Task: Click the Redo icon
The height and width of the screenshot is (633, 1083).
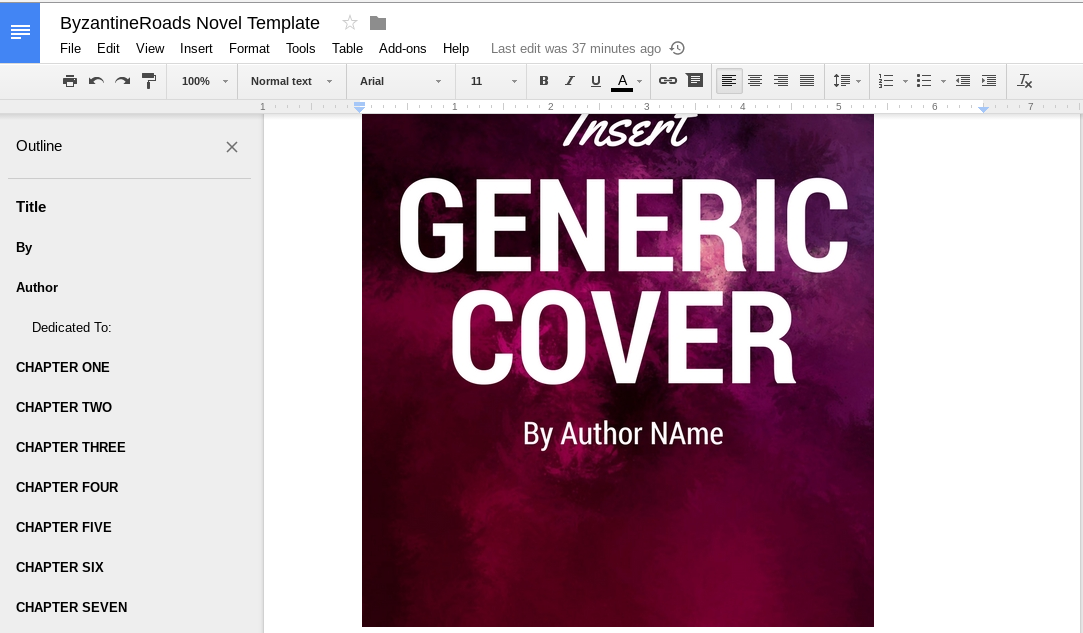Action: 122,81
